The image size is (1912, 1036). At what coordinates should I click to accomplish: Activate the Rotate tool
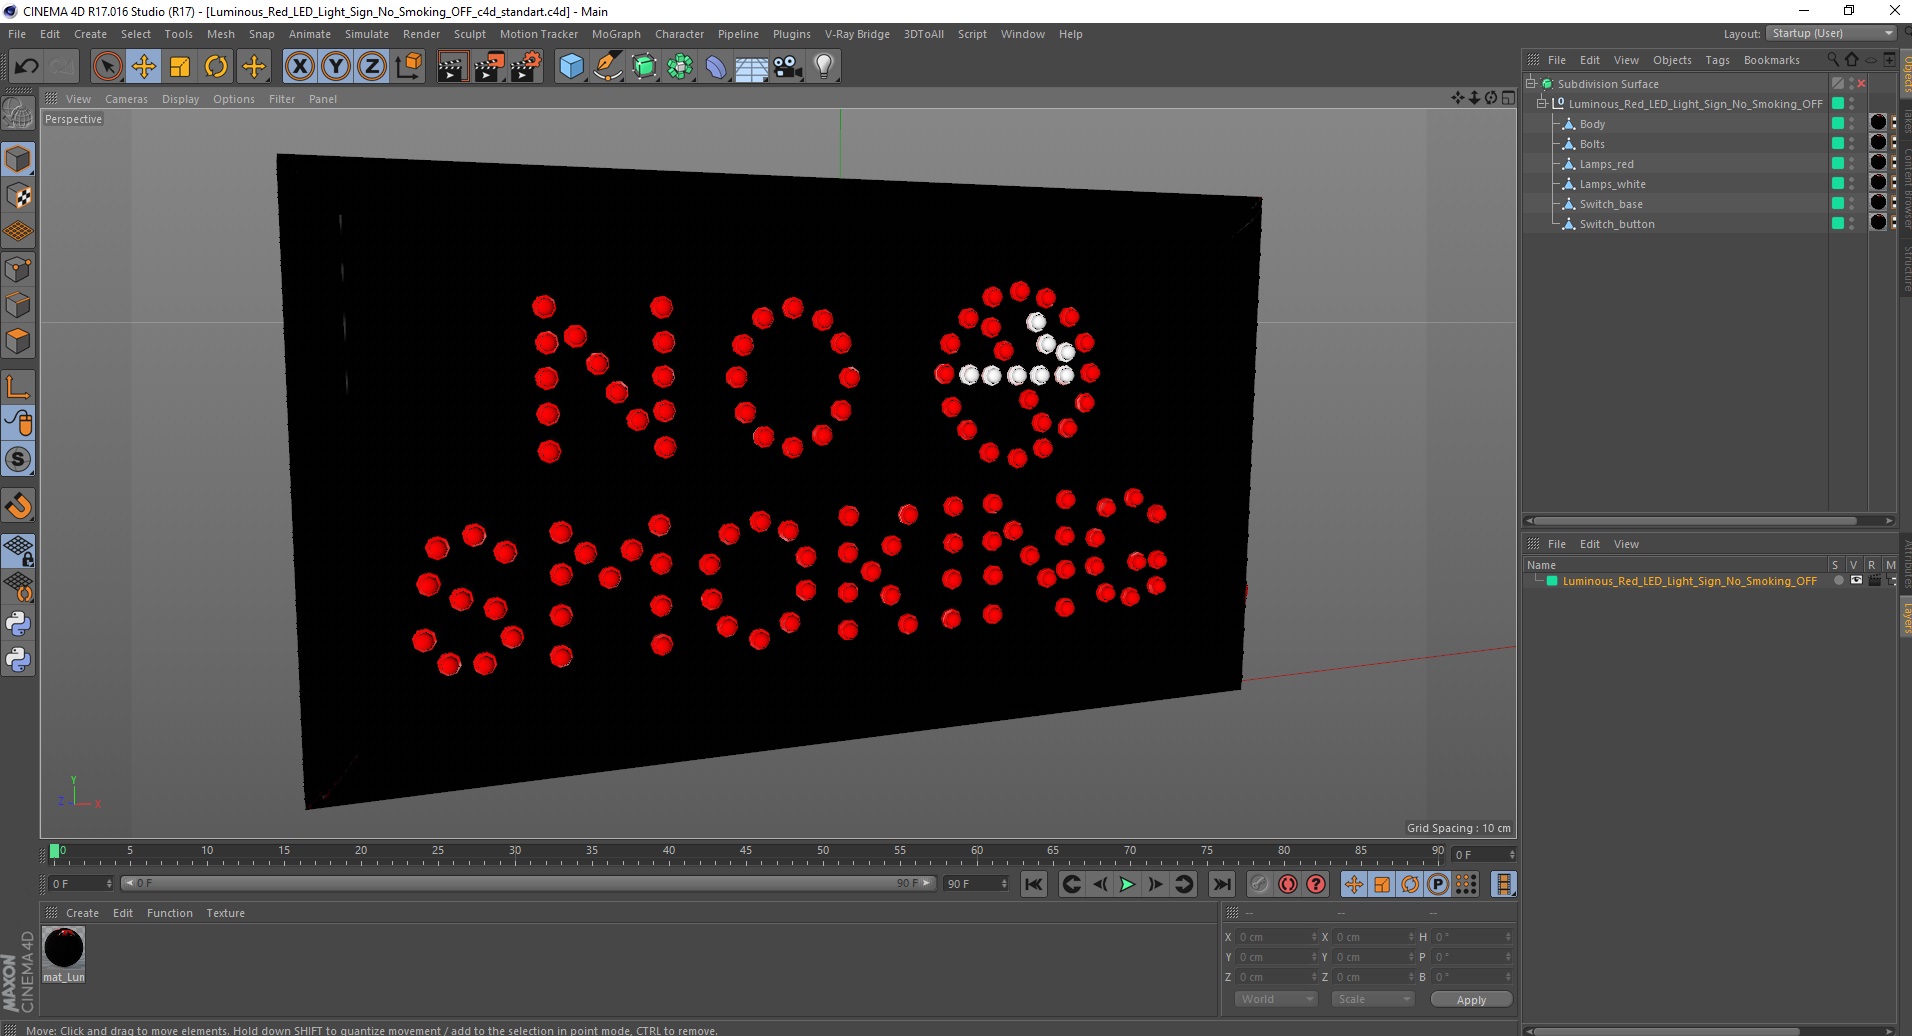coord(216,67)
